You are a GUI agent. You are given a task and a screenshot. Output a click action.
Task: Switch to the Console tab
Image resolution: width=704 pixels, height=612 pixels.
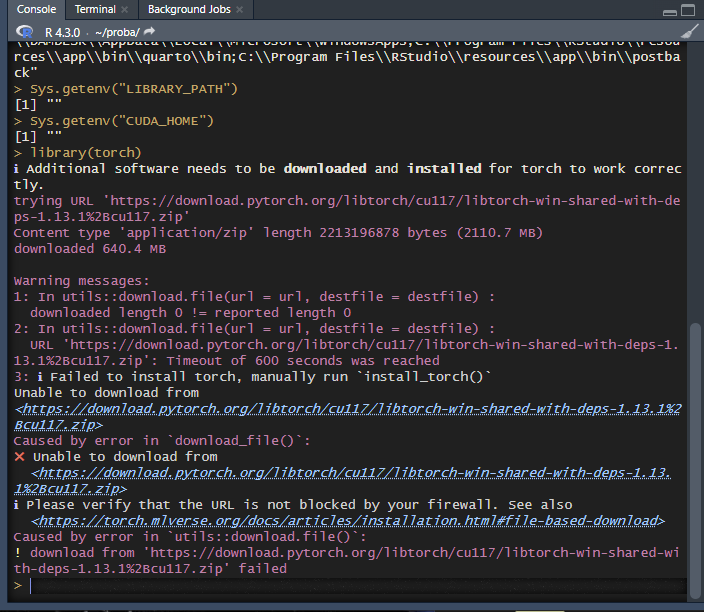click(x=36, y=9)
